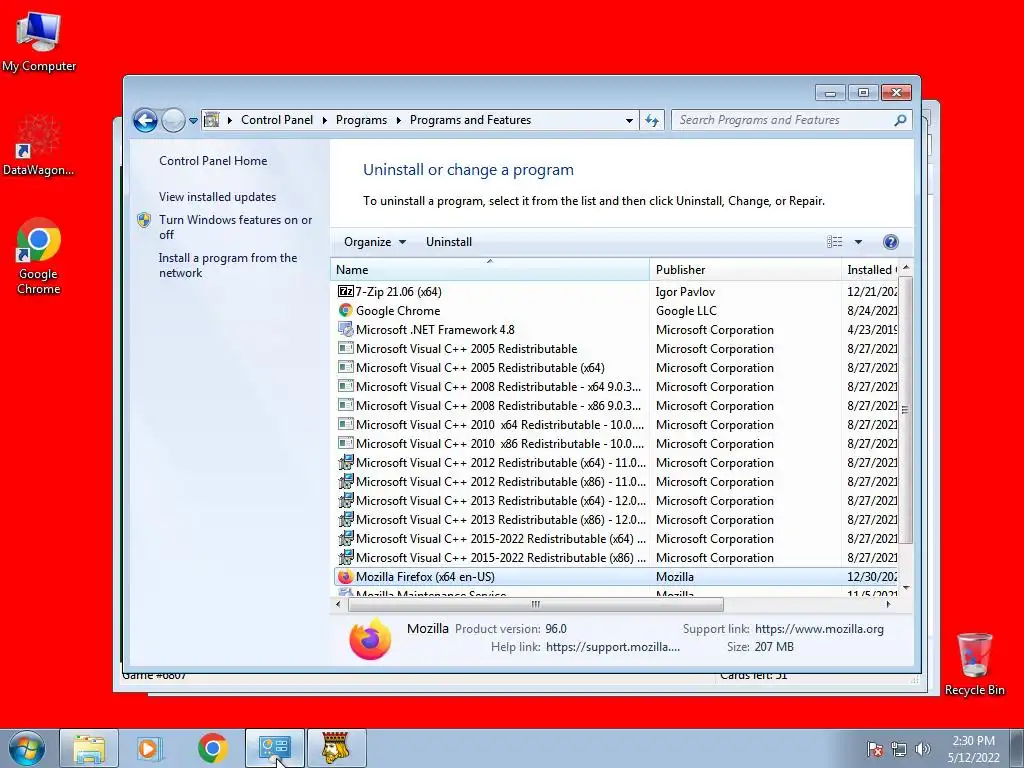Select Microsoft Visual C++ 2013 Redistributable (x64) row

tap(617, 500)
